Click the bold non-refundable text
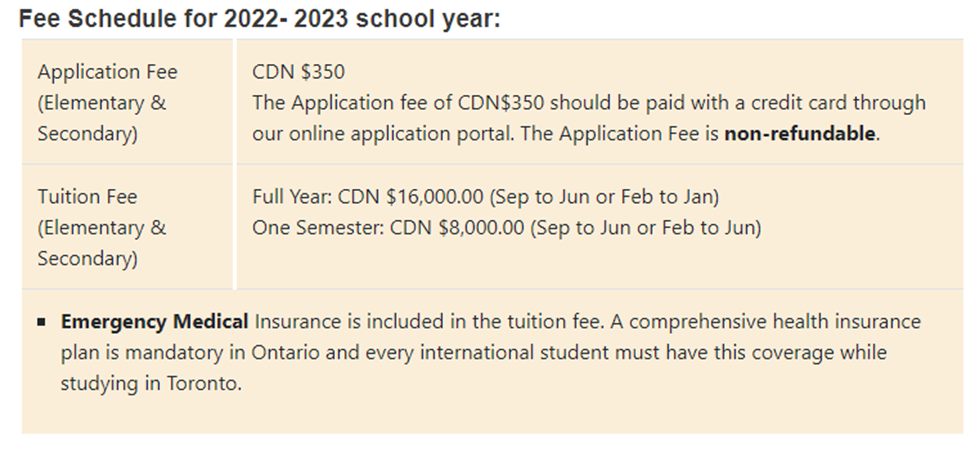Image resolution: width=975 pixels, height=457 pixels. pyautogui.click(x=800, y=134)
